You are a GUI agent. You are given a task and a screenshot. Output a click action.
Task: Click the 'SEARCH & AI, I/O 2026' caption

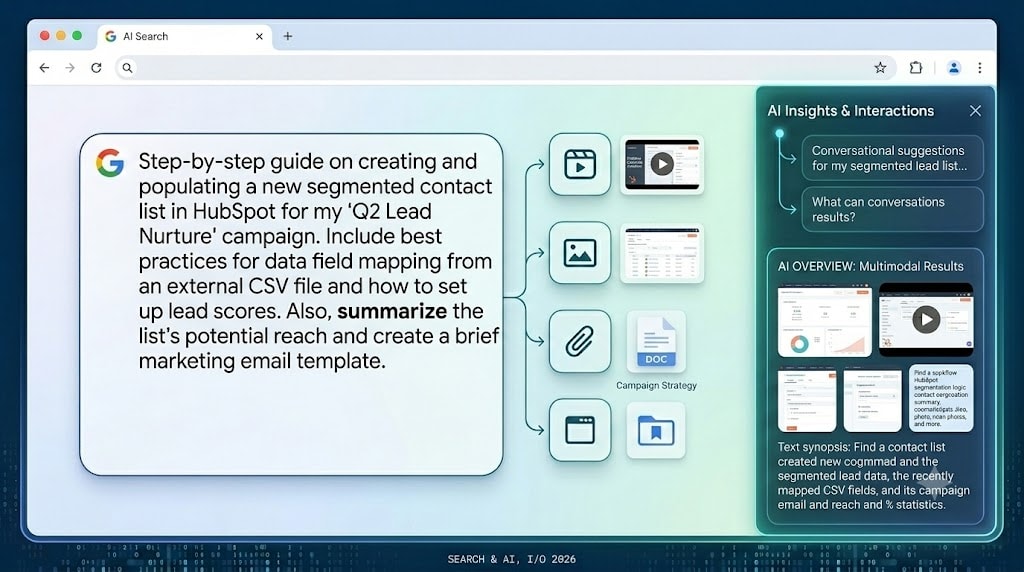tap(511, 559)
